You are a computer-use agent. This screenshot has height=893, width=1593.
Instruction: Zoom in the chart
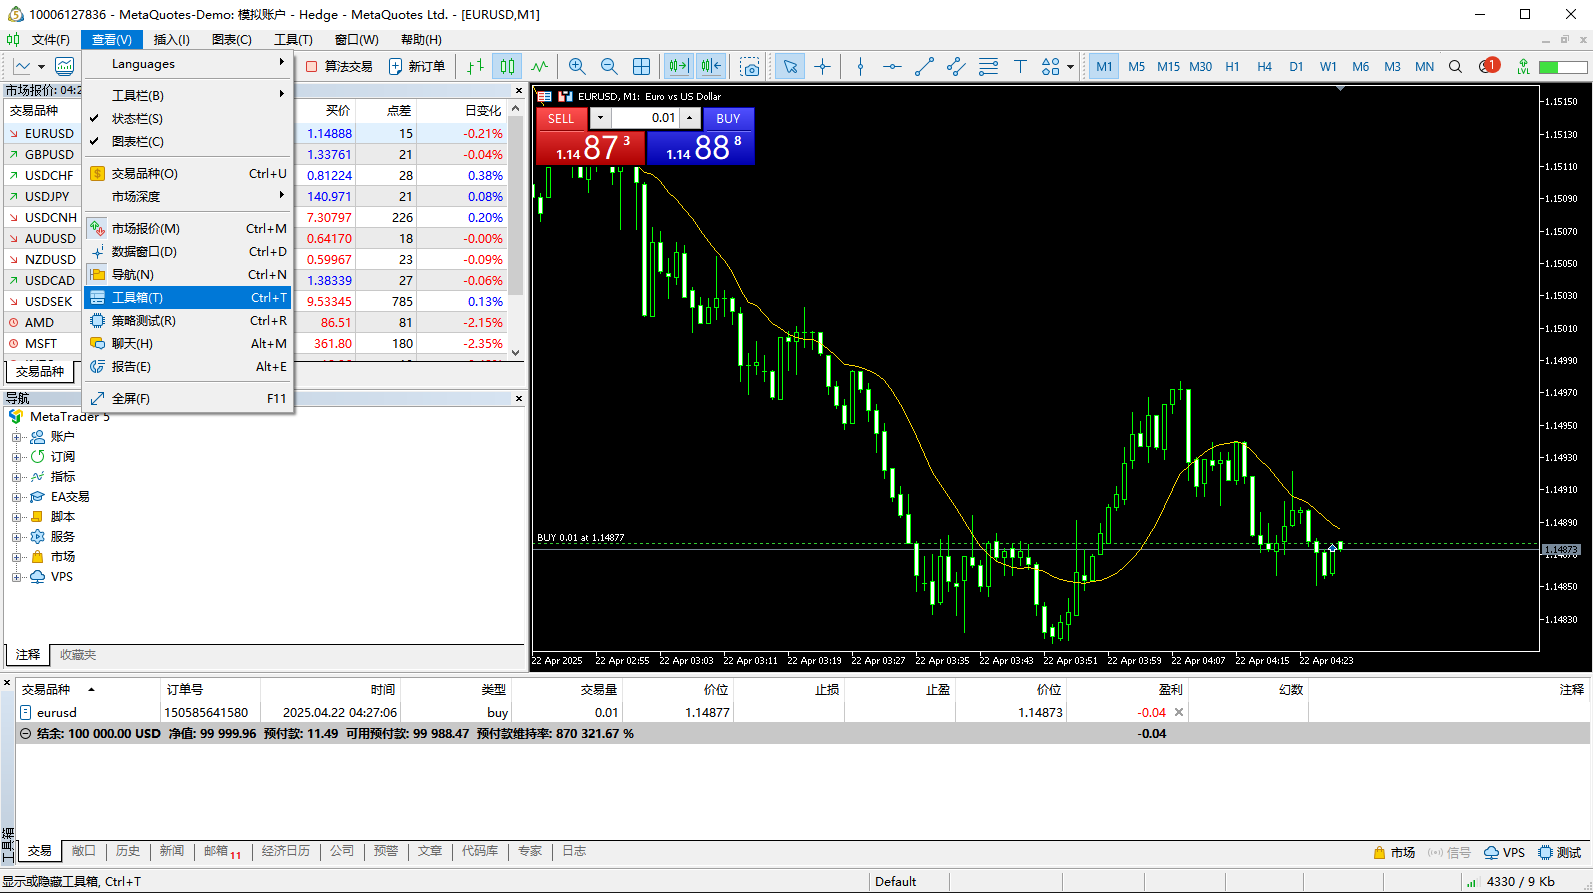point(577,66)
